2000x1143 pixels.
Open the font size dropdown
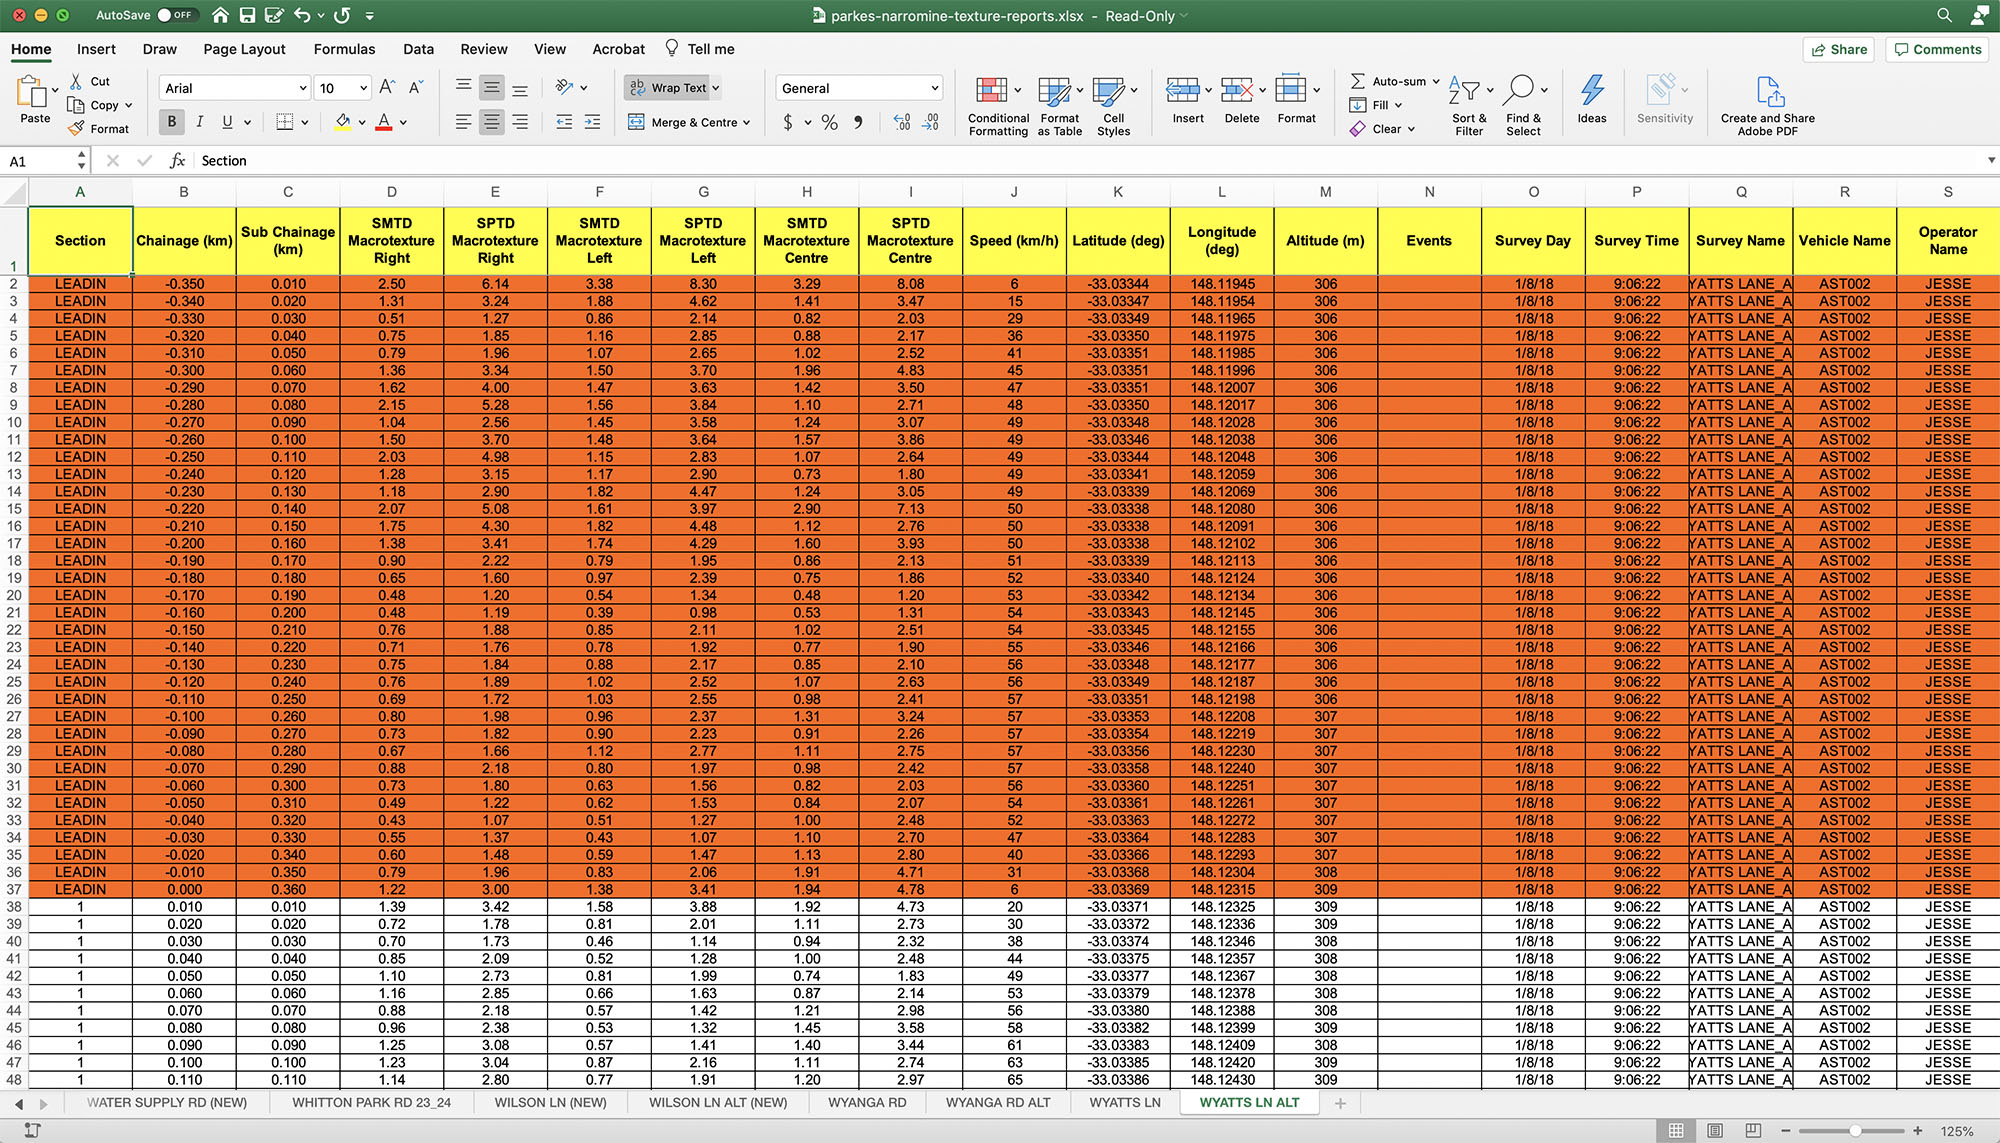click(363, 88)
